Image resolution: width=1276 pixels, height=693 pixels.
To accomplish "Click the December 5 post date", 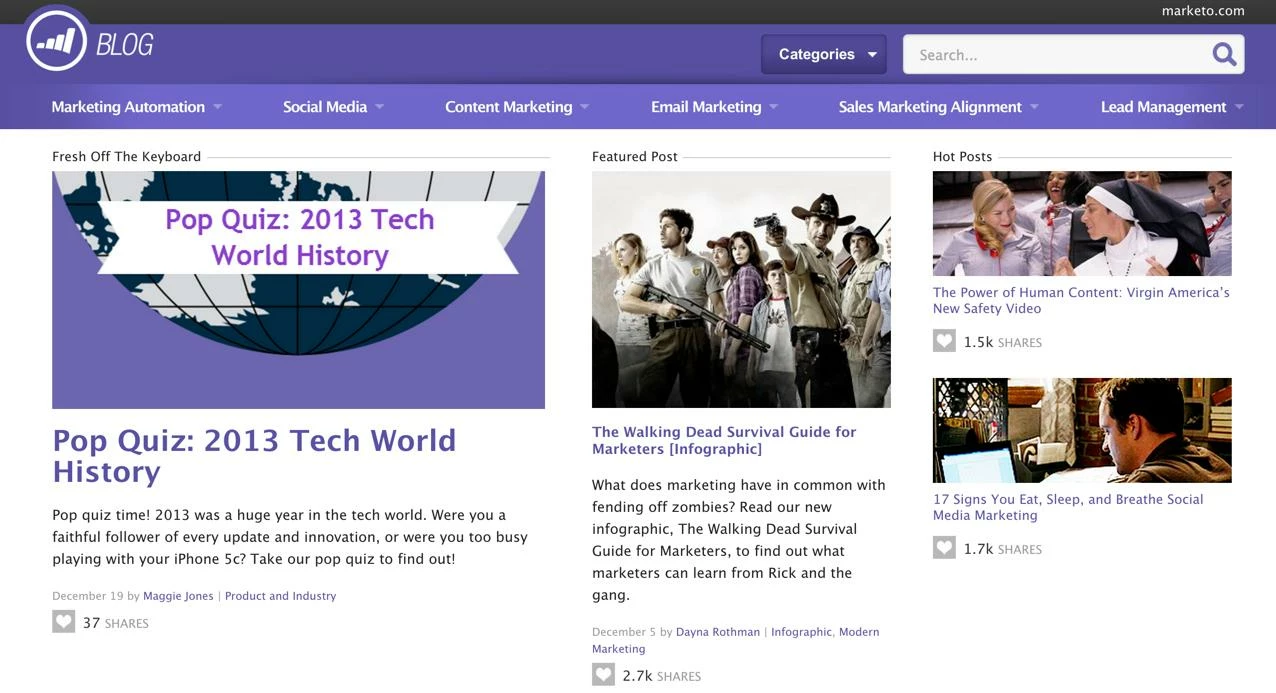I will pos(623,632).
